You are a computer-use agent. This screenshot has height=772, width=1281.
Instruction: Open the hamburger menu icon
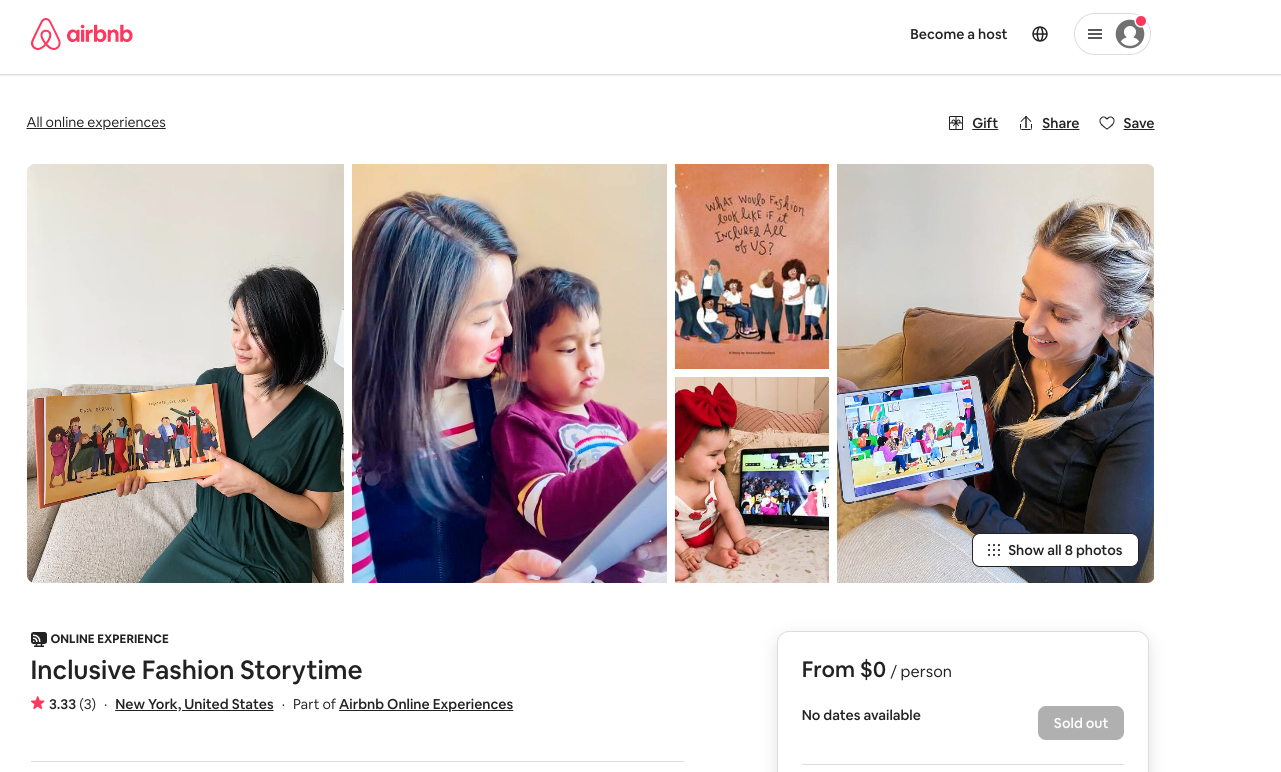(x=1095, y=34)
